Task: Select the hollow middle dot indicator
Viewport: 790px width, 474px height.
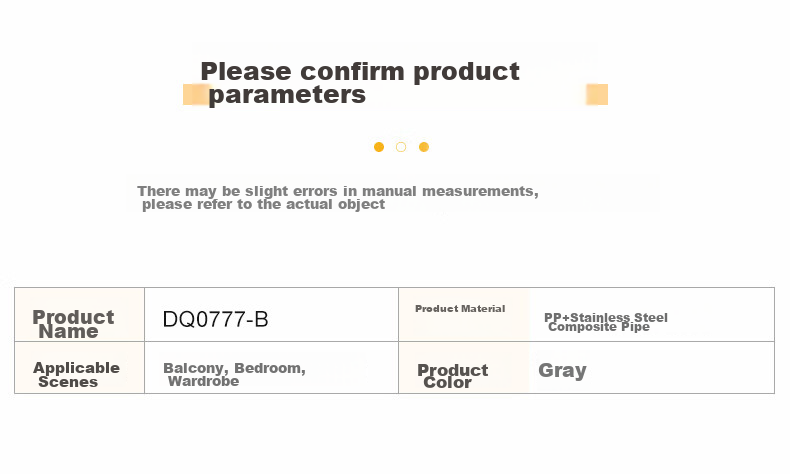Action: (401, 147)
